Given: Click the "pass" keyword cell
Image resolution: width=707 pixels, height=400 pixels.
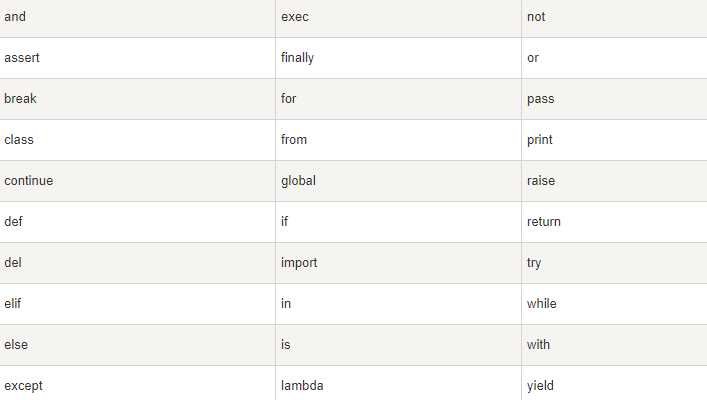Looking at the screenshot, I should pos(541,99).
